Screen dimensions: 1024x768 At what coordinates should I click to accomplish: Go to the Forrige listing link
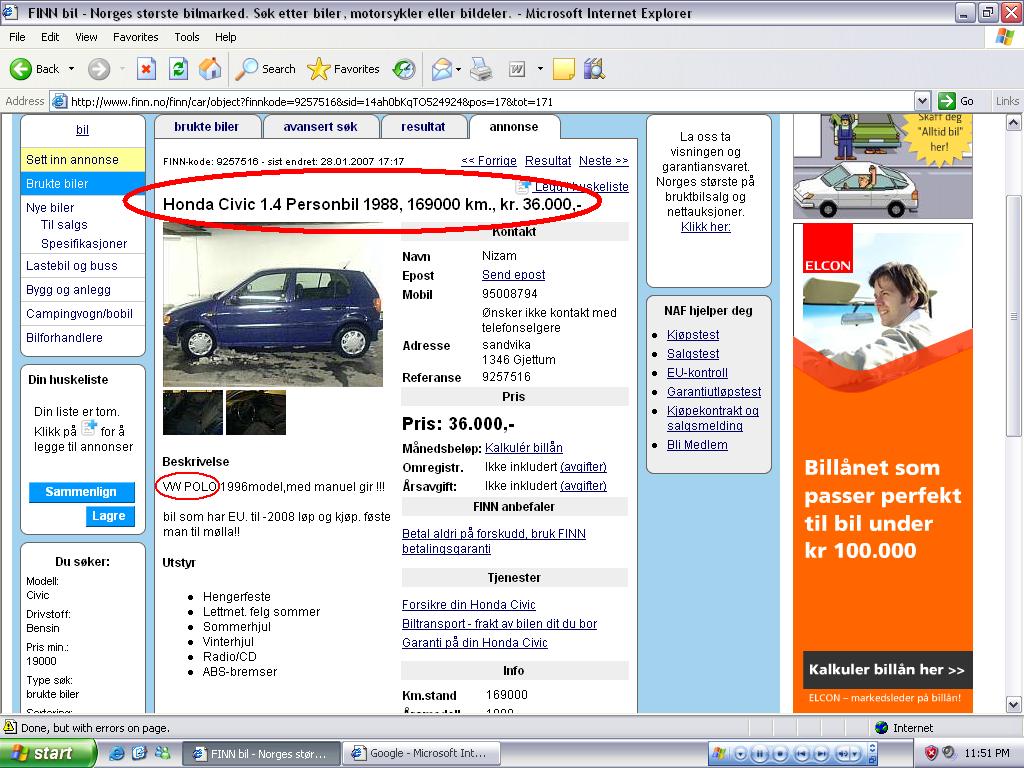coord(488,161)
